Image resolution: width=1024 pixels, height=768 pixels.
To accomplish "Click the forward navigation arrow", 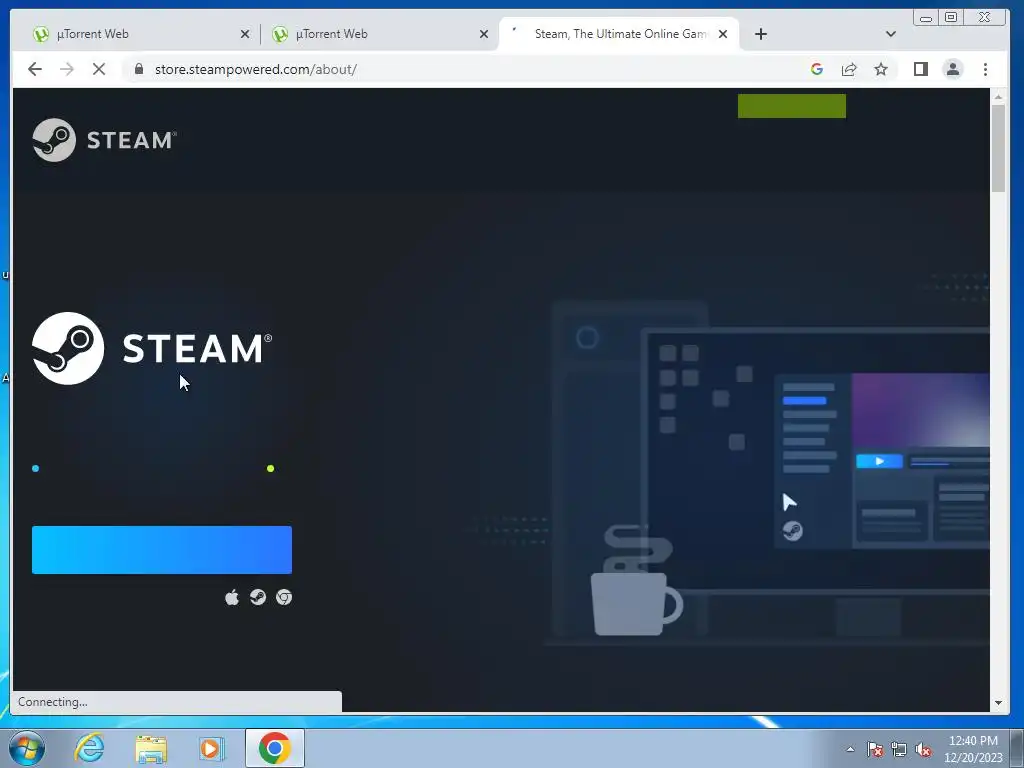I will [x=67, y=69].
